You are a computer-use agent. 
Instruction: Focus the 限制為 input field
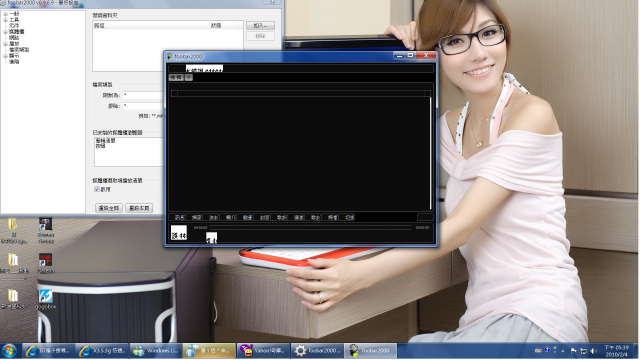[x=142, y=95]
